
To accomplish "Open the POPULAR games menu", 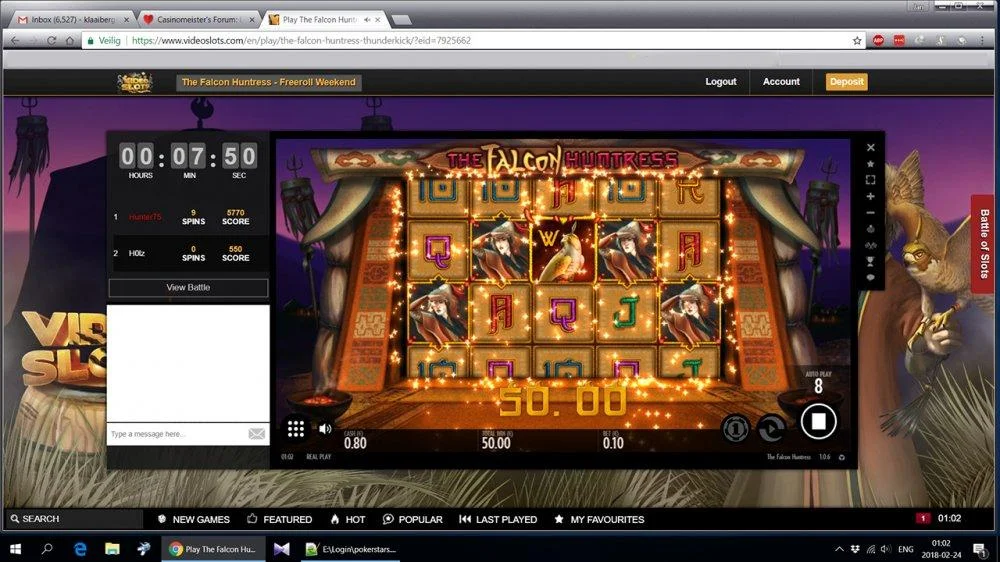I will [x=413, y=519].
